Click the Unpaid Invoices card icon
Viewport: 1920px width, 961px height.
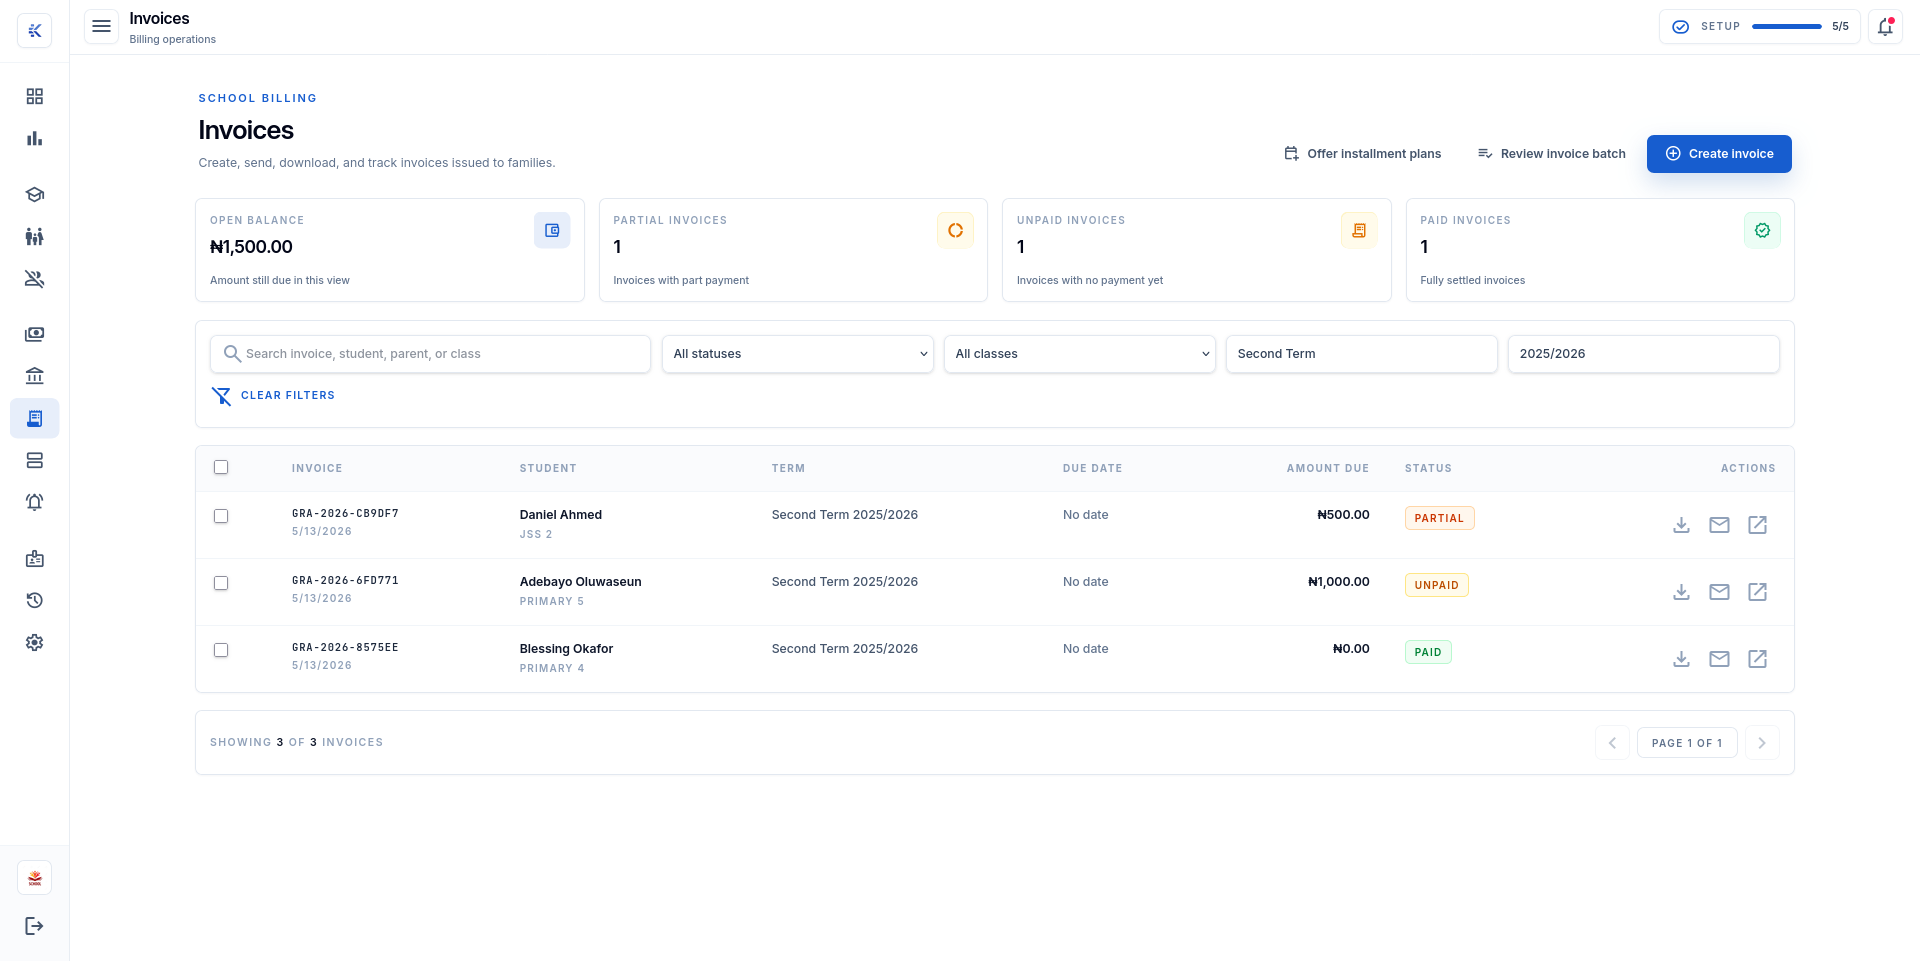click(1359, 230)
